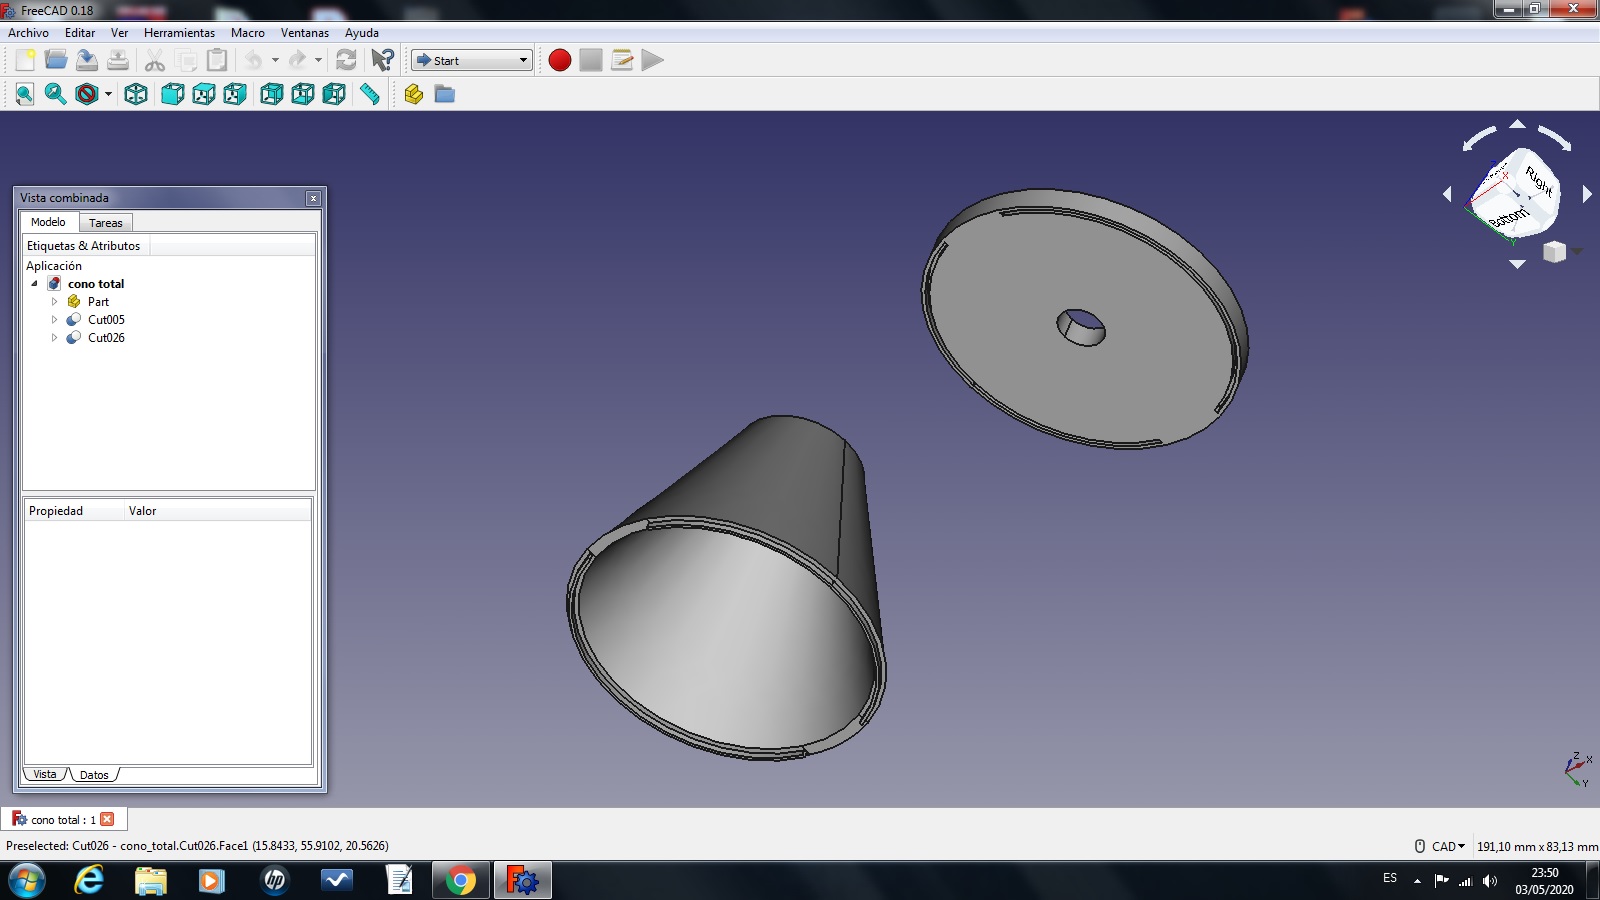The height and width of the screenshot is (900, 1600).
Task: Open the draw style dropdown arrow
Action: [x=108, y=94]
